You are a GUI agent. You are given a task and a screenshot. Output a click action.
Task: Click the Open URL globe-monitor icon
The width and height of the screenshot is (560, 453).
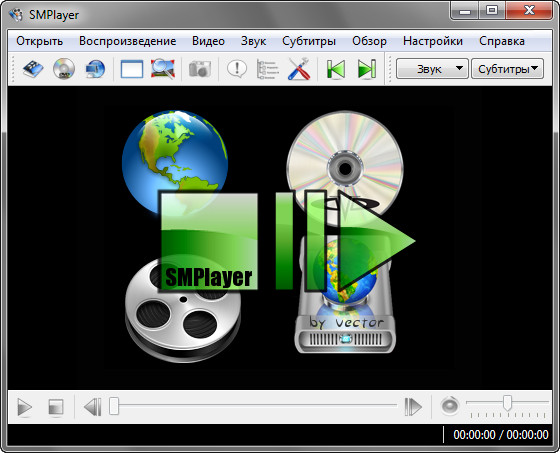[95, 69]
